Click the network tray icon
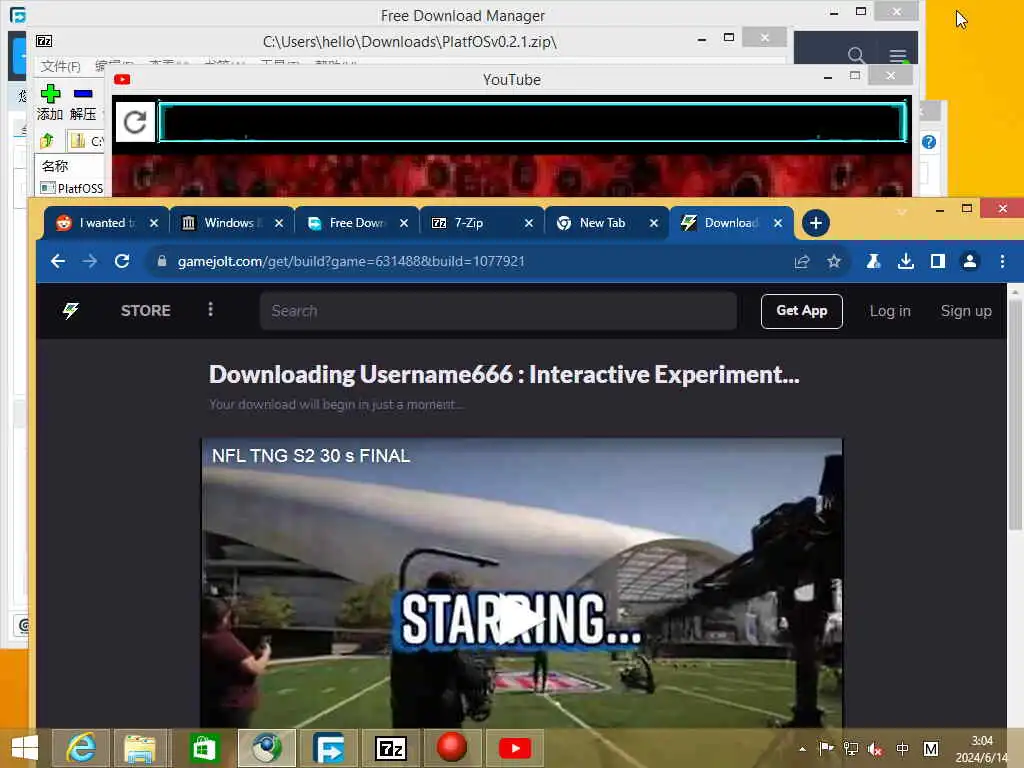 point(850,749)
